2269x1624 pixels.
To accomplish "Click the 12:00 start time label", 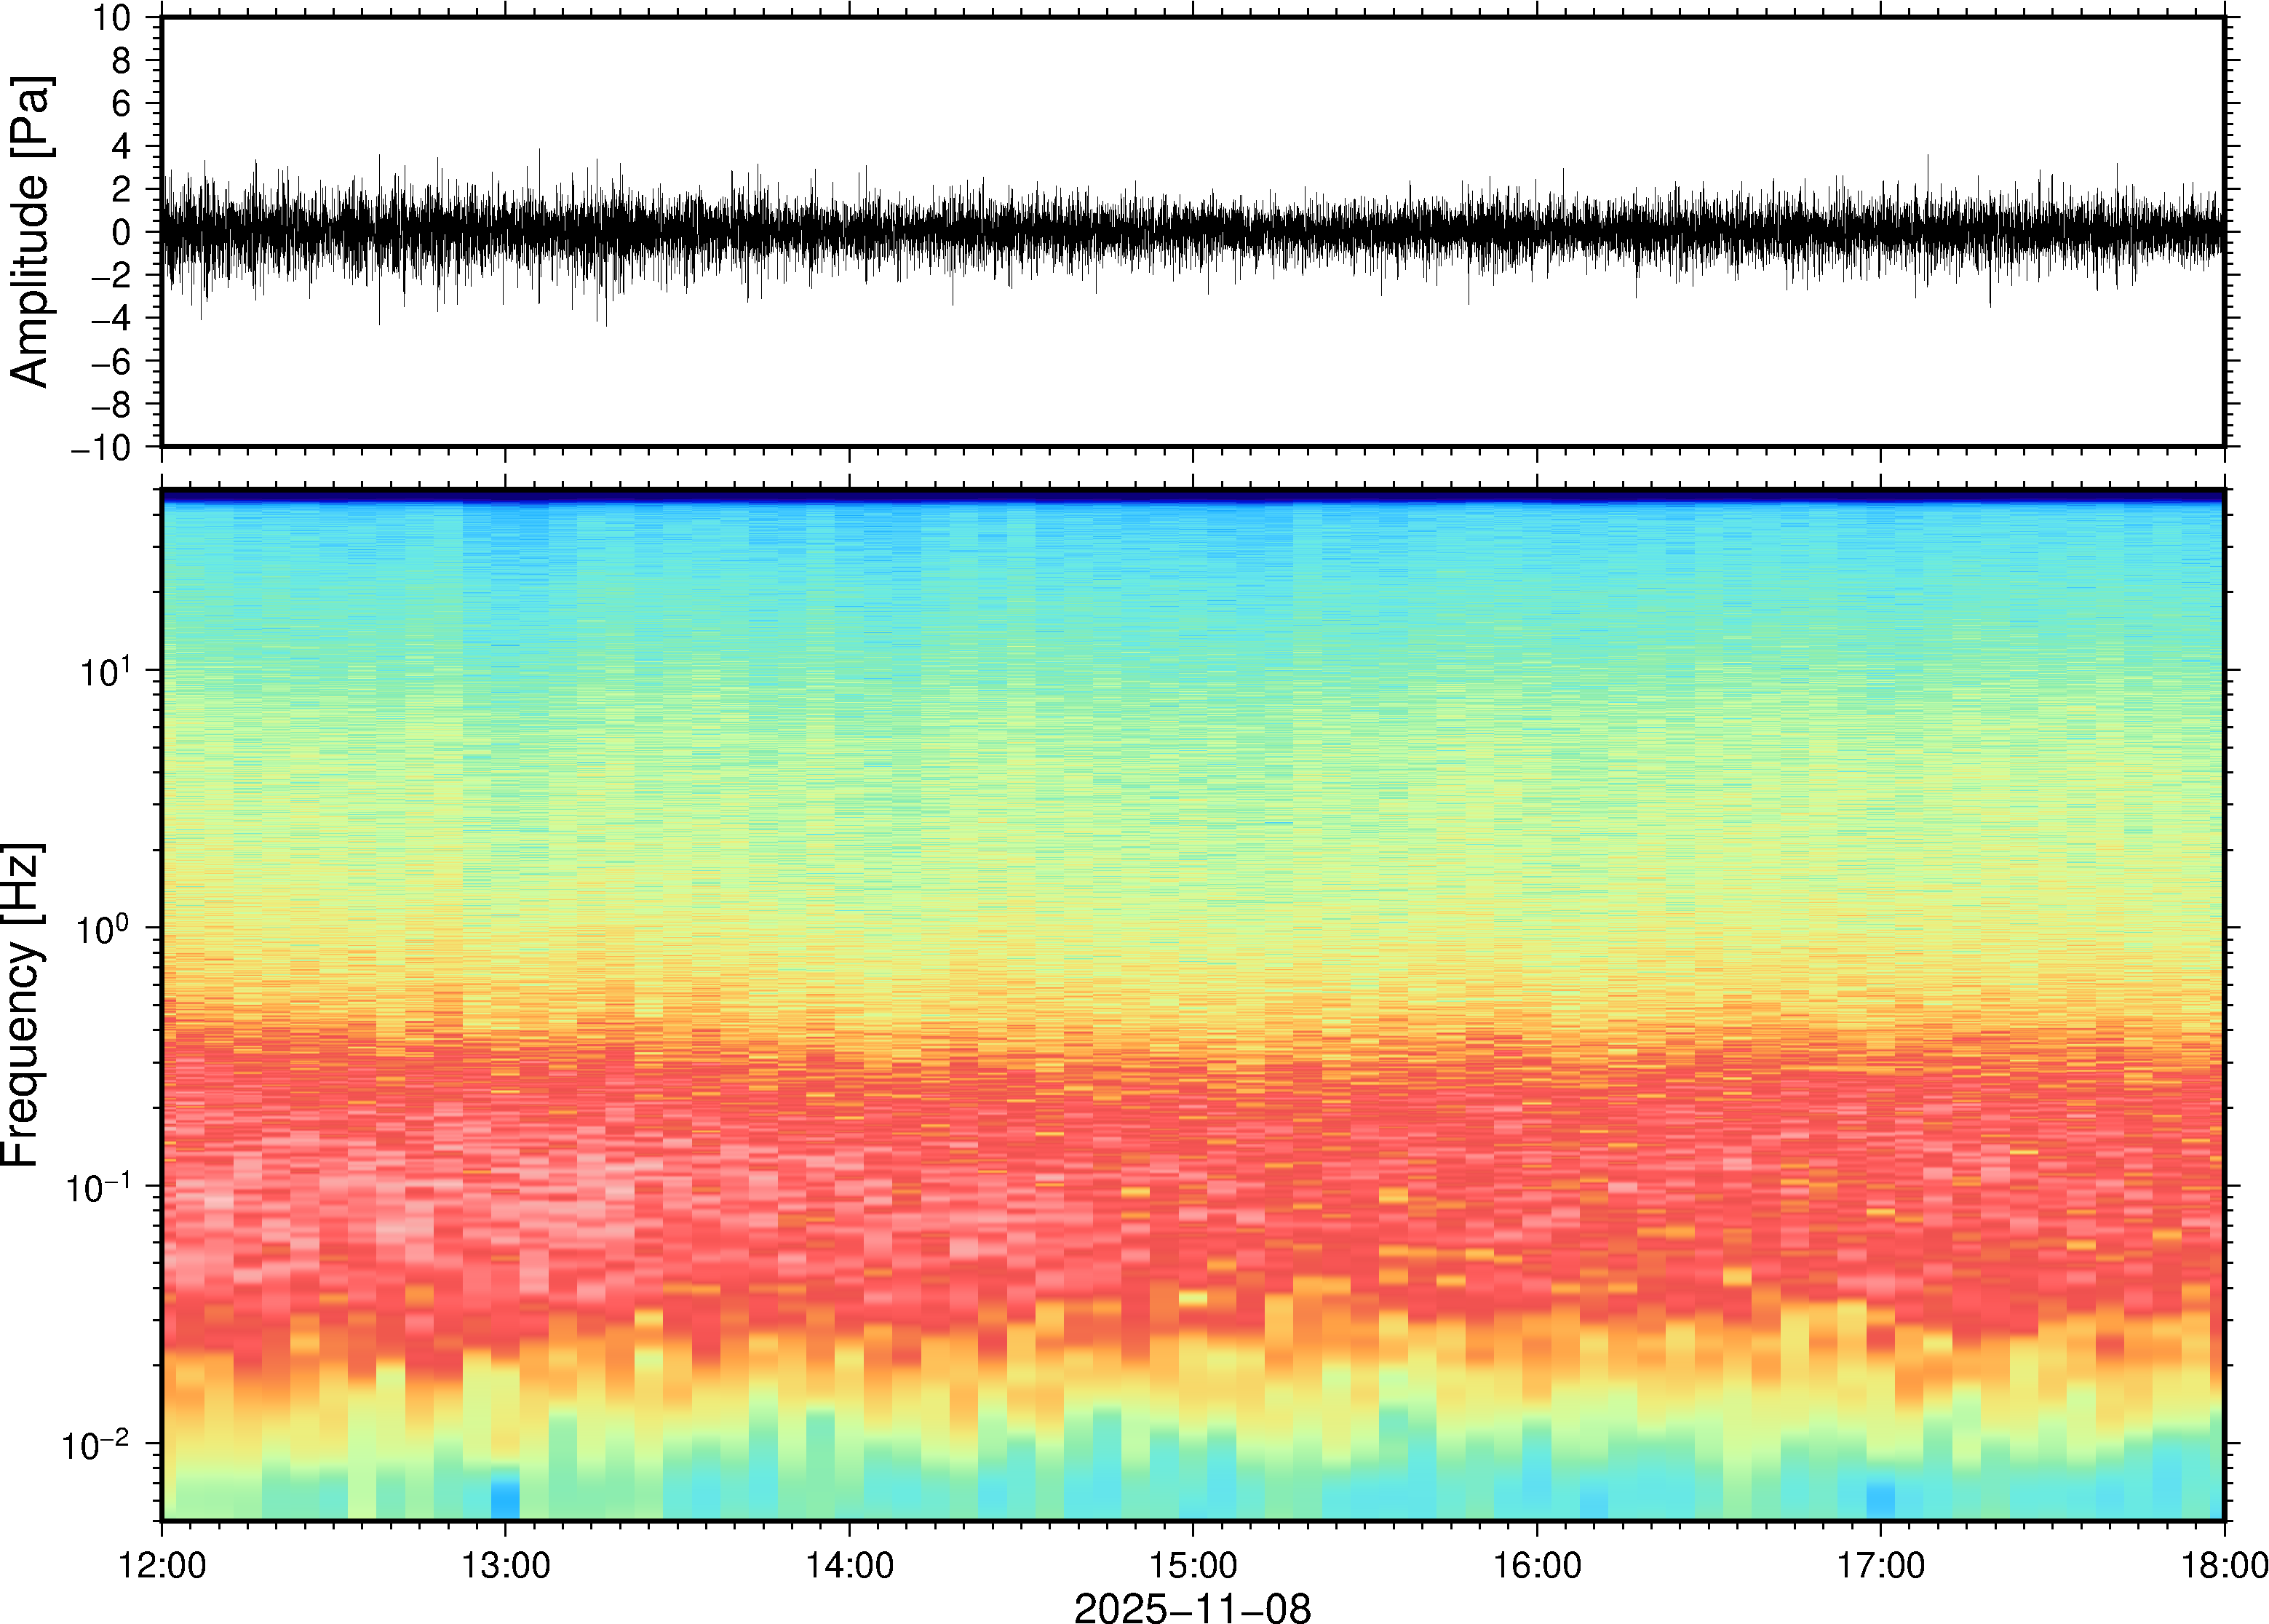I will tap(162, 1565).
